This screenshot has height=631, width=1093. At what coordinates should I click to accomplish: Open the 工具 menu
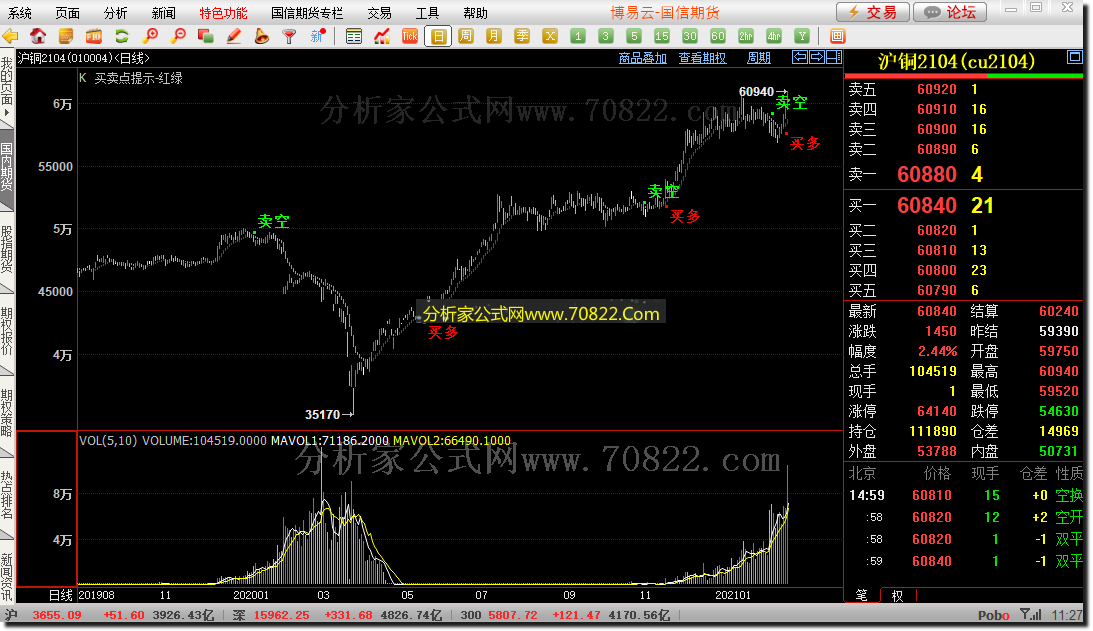(427, 13)
